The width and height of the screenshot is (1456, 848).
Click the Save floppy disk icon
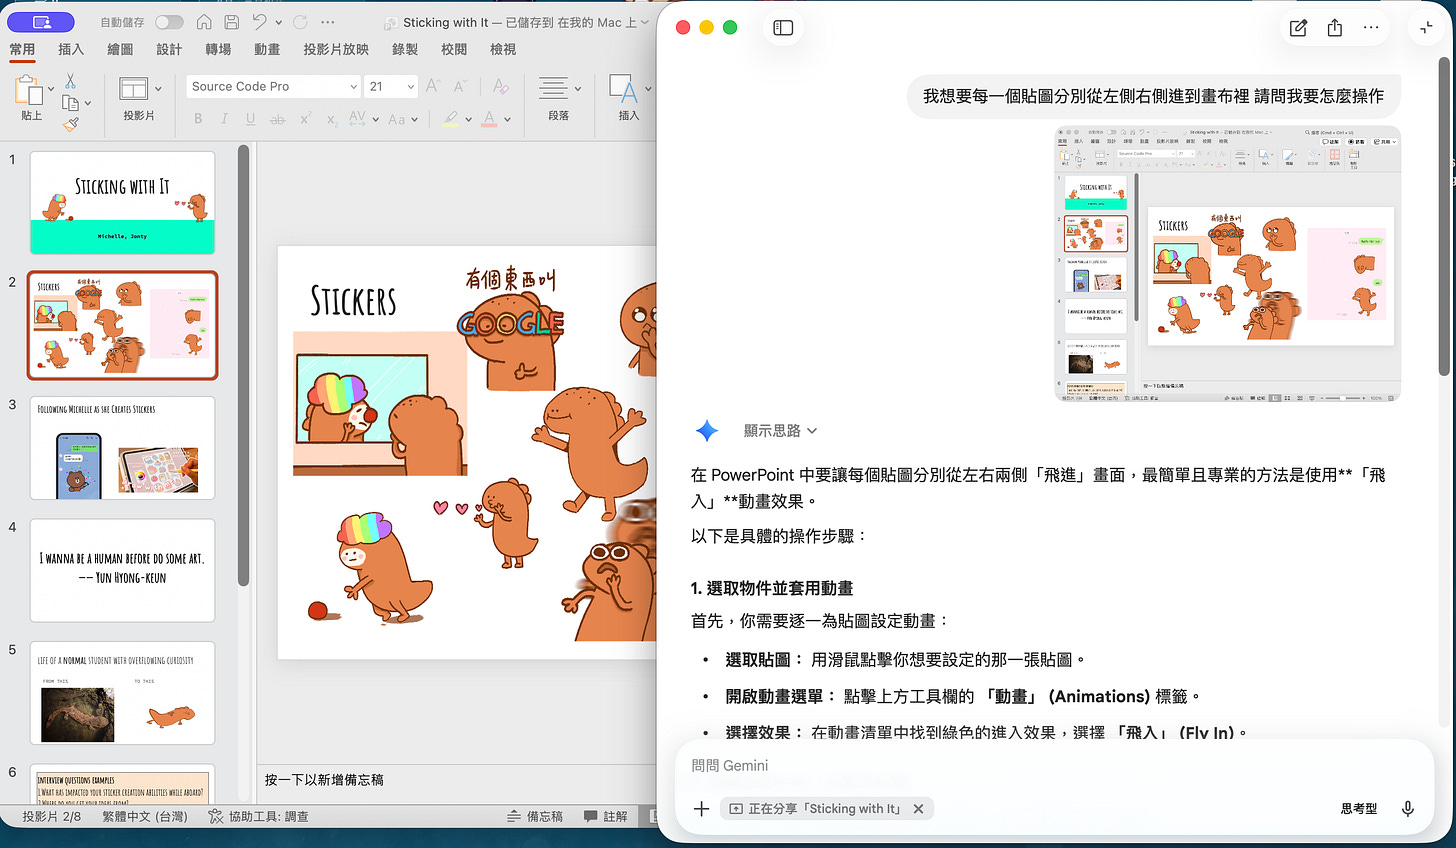[x=231, y=22]
